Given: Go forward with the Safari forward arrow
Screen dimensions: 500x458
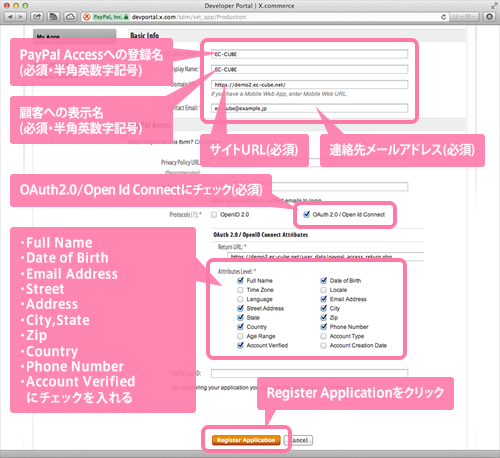Looking at the screenshot, I should [21, 17].
